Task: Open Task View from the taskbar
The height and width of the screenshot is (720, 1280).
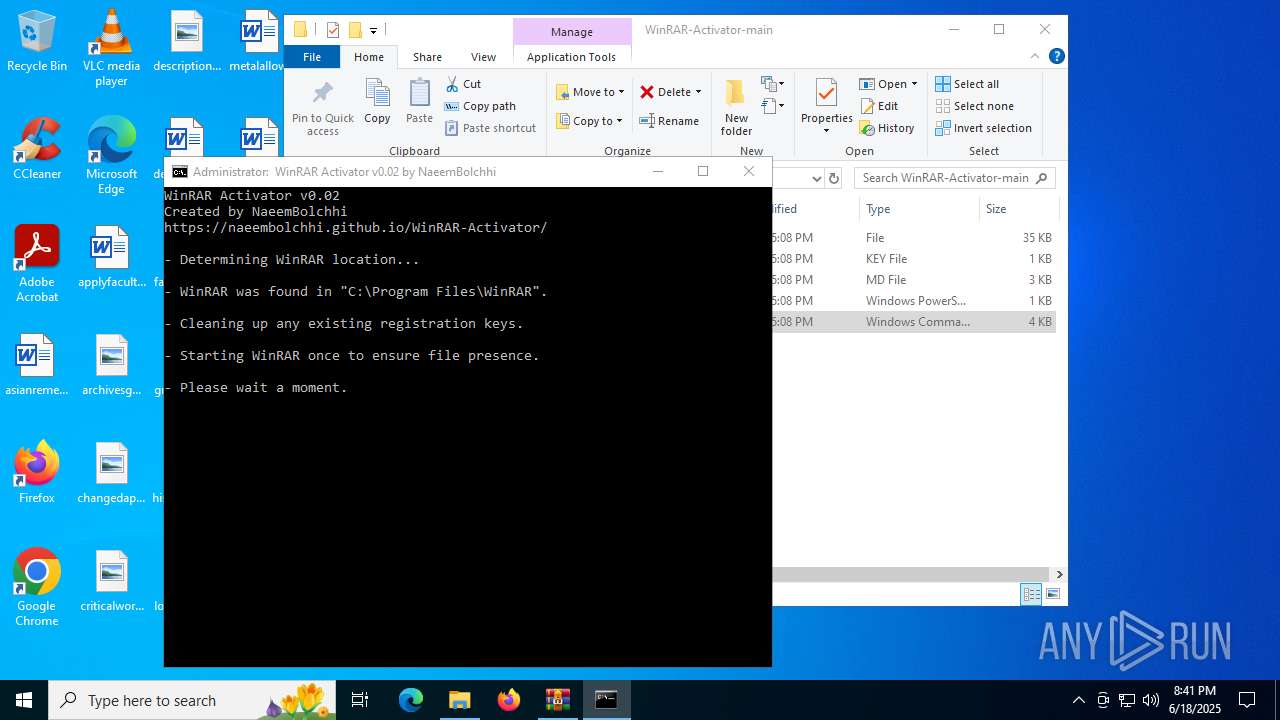Action: coord(360,700)
